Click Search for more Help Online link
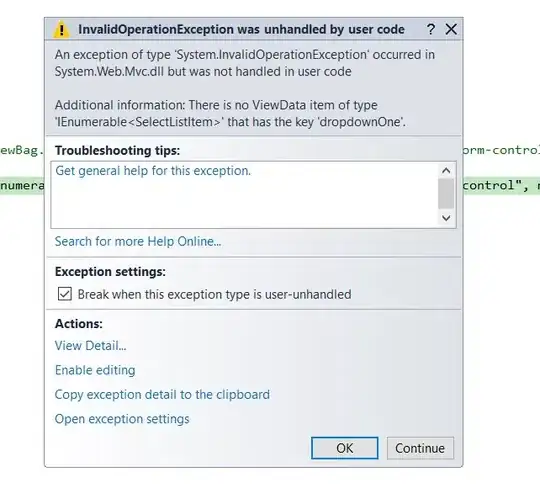 [138, 241]
